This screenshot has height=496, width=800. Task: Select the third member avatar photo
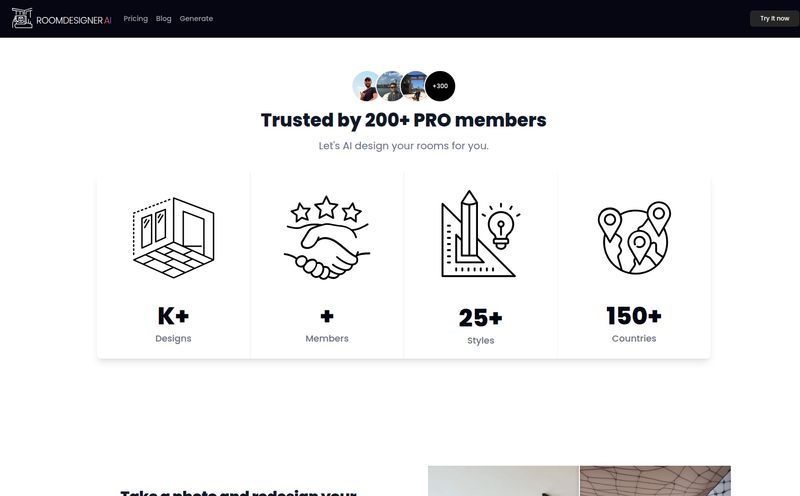tap(413, 86)
